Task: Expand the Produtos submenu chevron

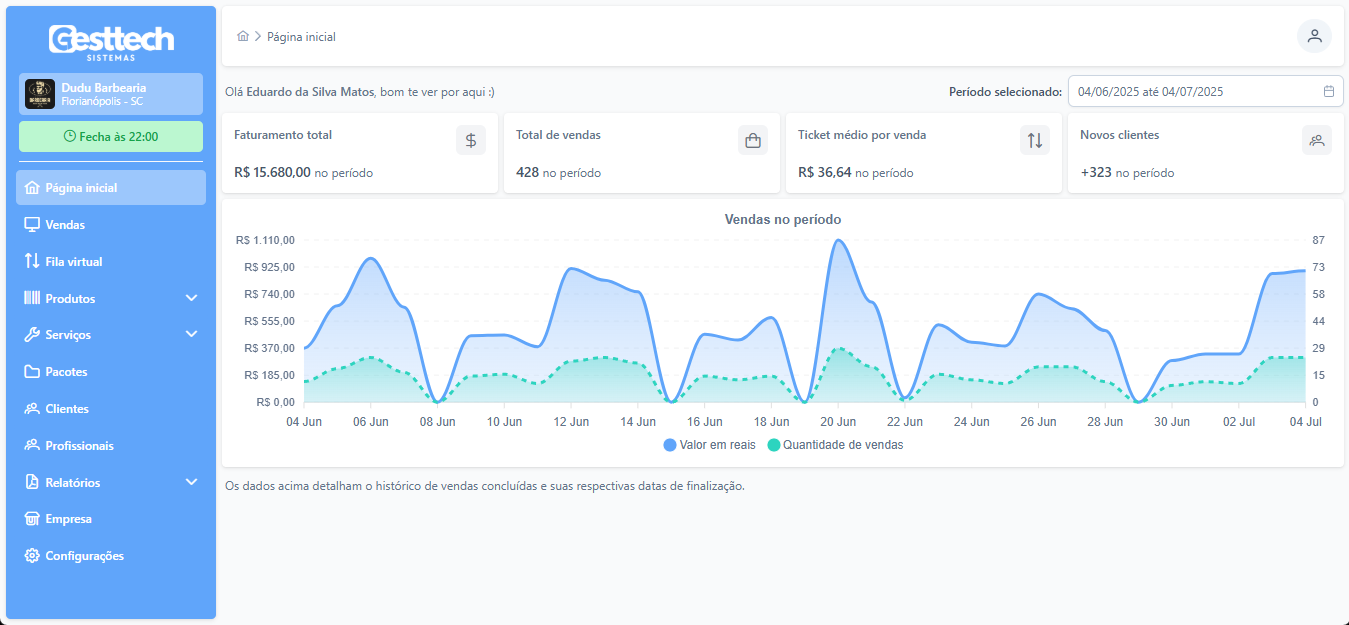Action: pos(192,298)
